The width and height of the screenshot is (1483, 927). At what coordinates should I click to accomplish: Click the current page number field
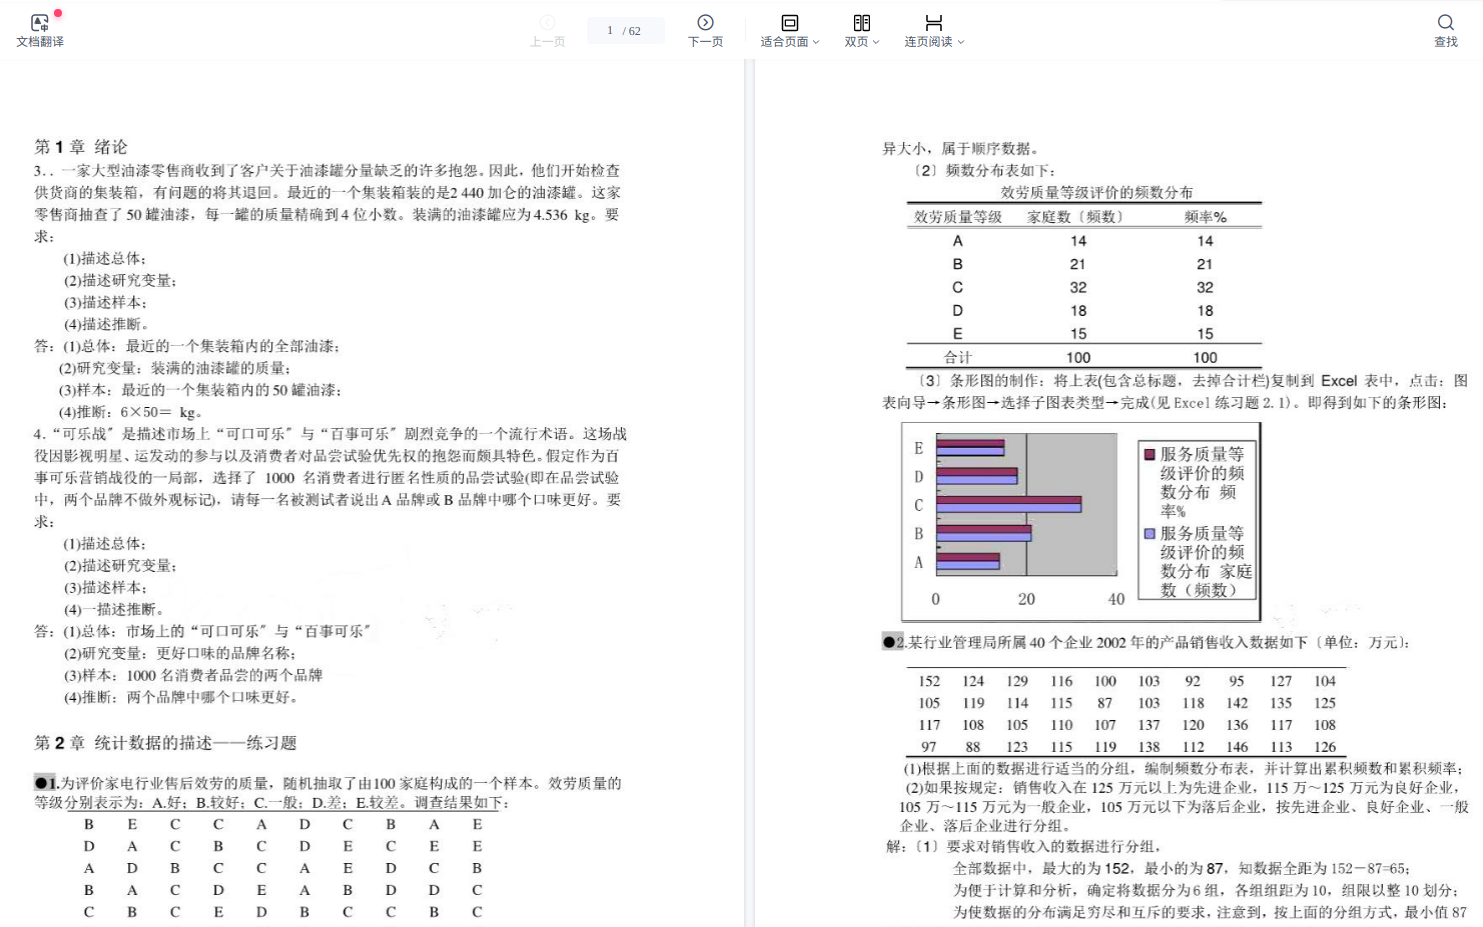point(610,31)
